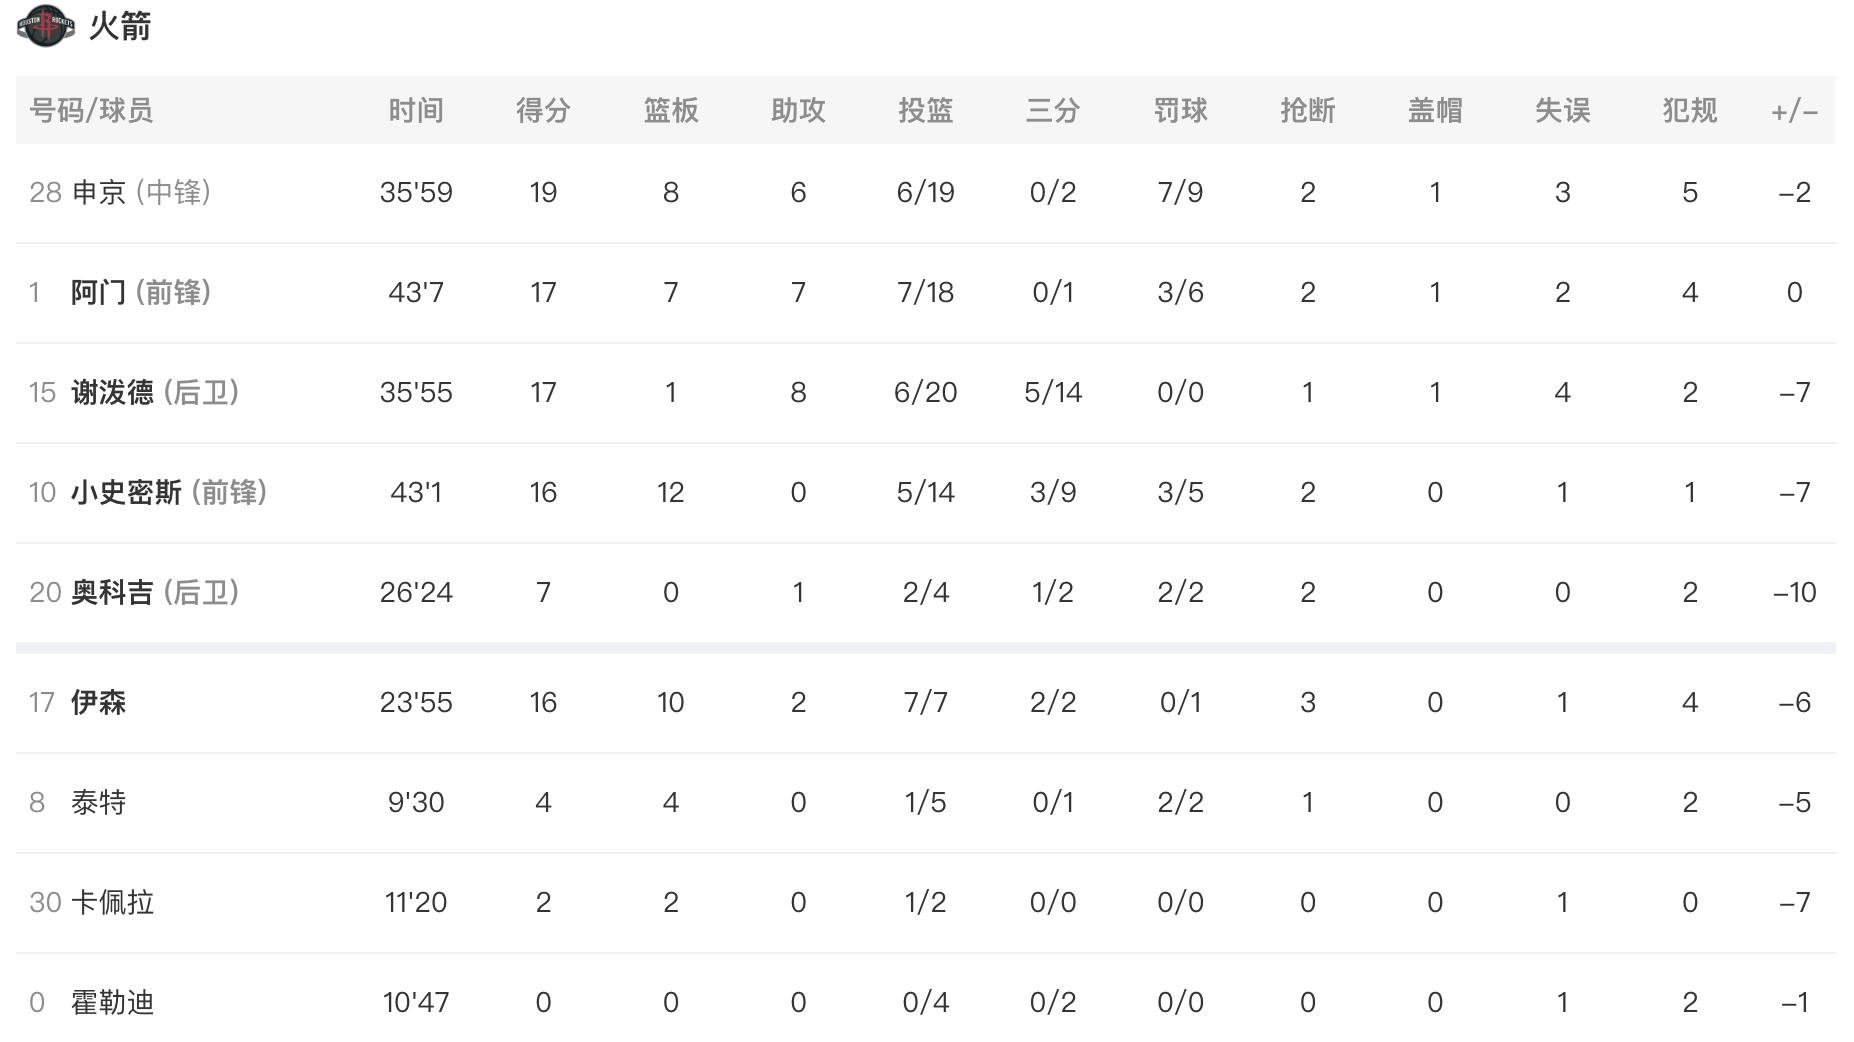
Task: Click the 罚球 column header
Action: click(x=1180, y=110)
